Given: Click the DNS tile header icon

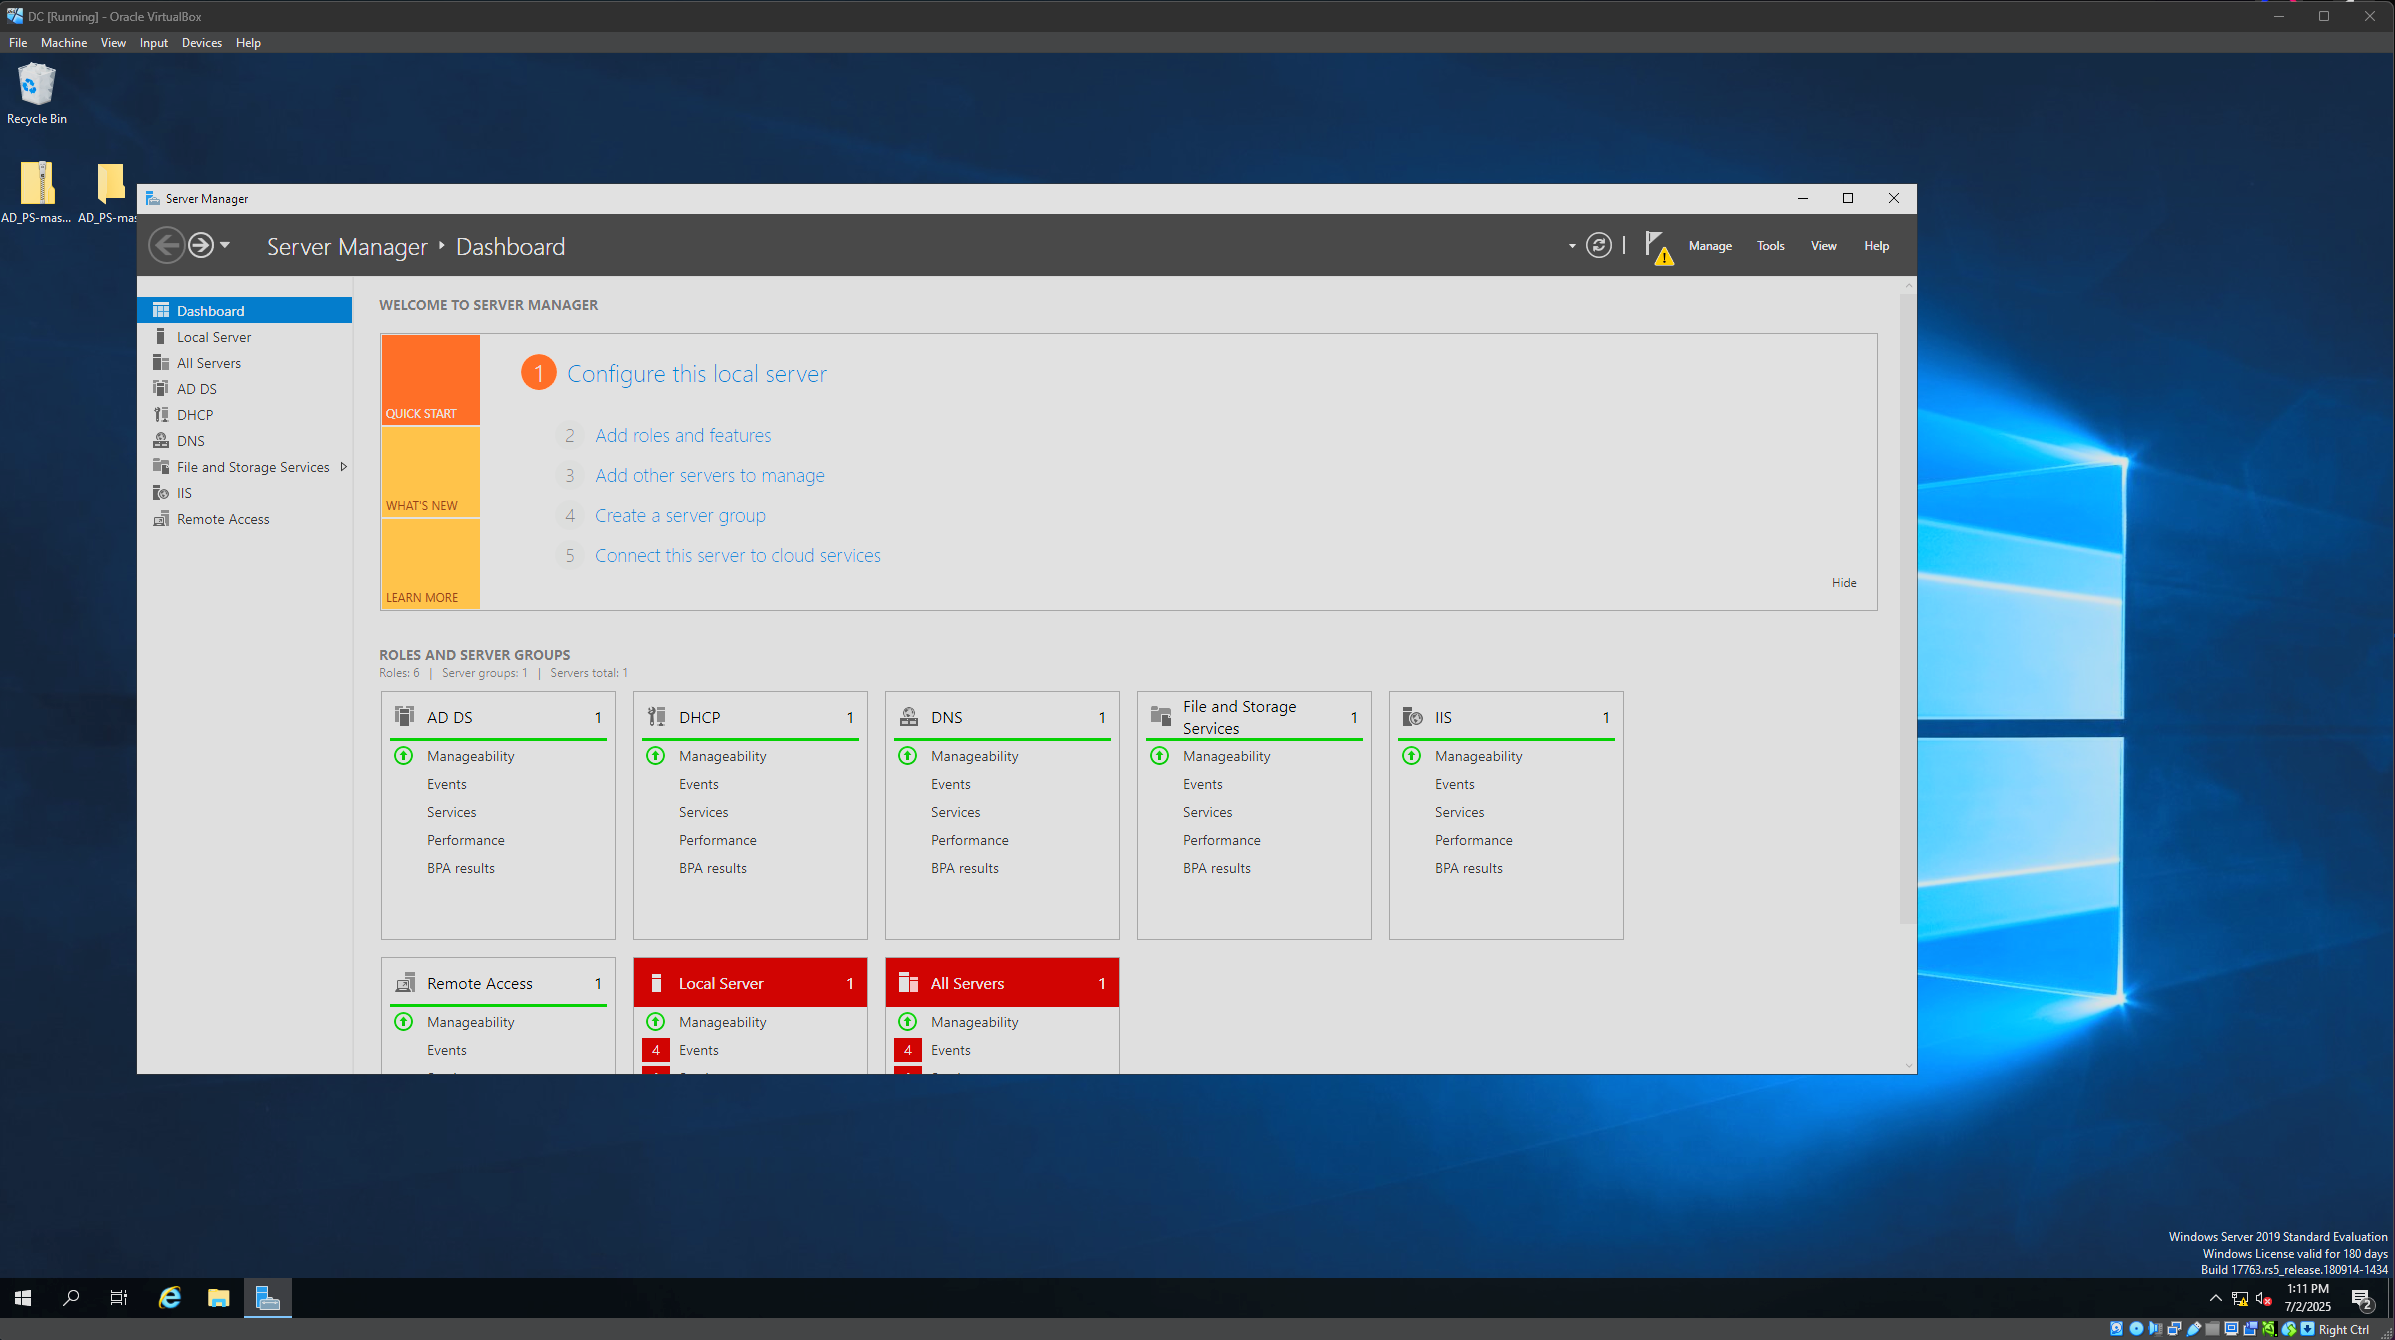Looking at the screenshot, I should pos(908,716).
